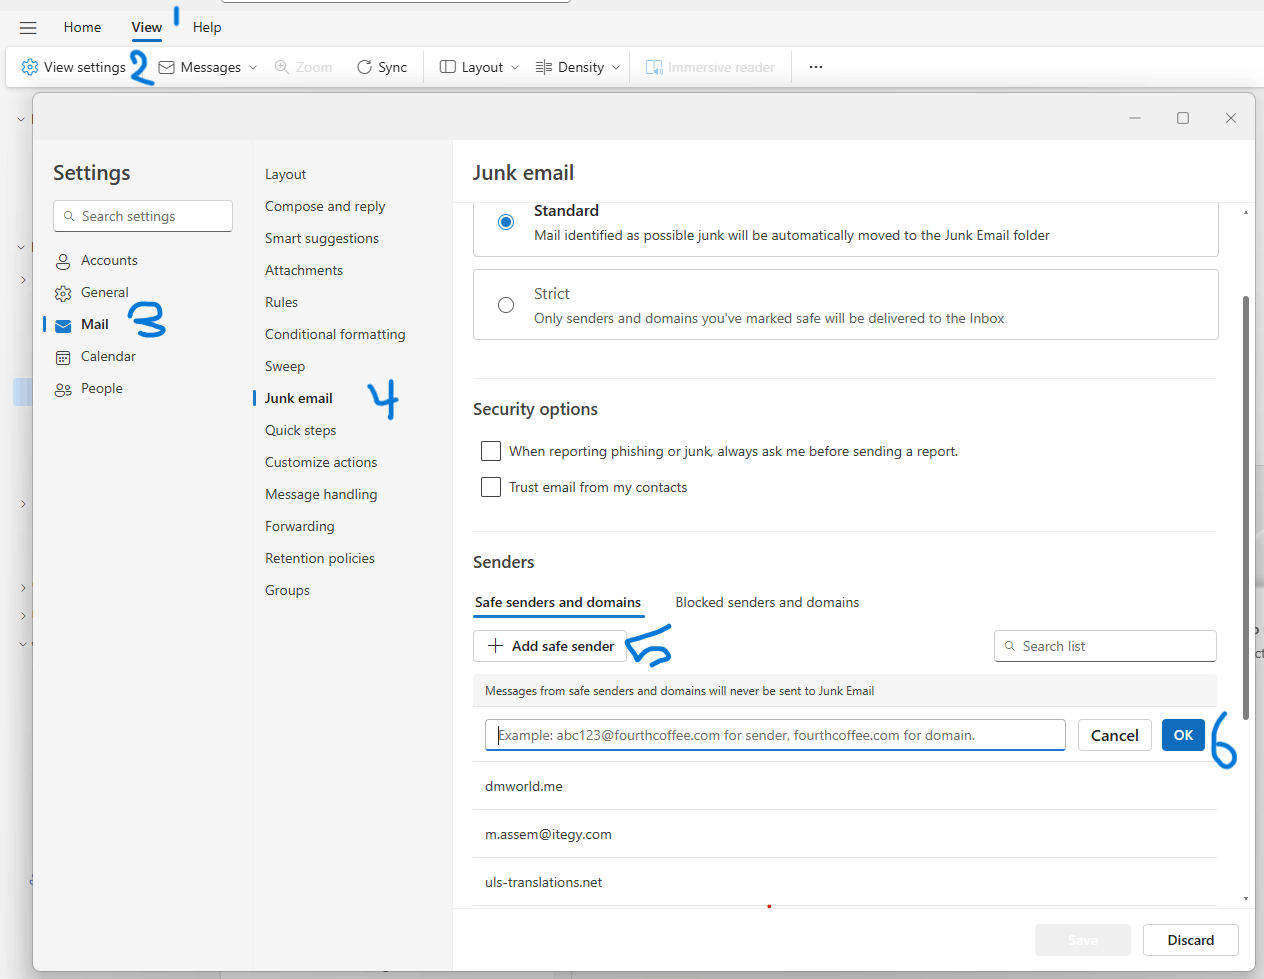Switch to Blocked senders and domains tab
The width and height of the screenshot is (1264, 979).
pos(766,602)
